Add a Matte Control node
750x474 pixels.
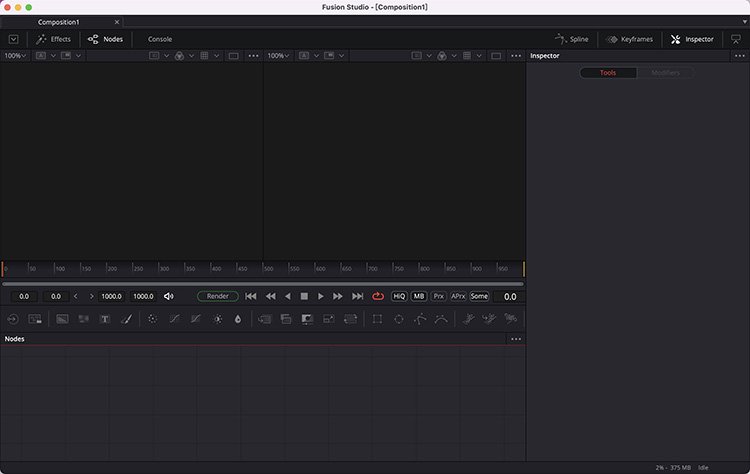[x=307, y=319]
